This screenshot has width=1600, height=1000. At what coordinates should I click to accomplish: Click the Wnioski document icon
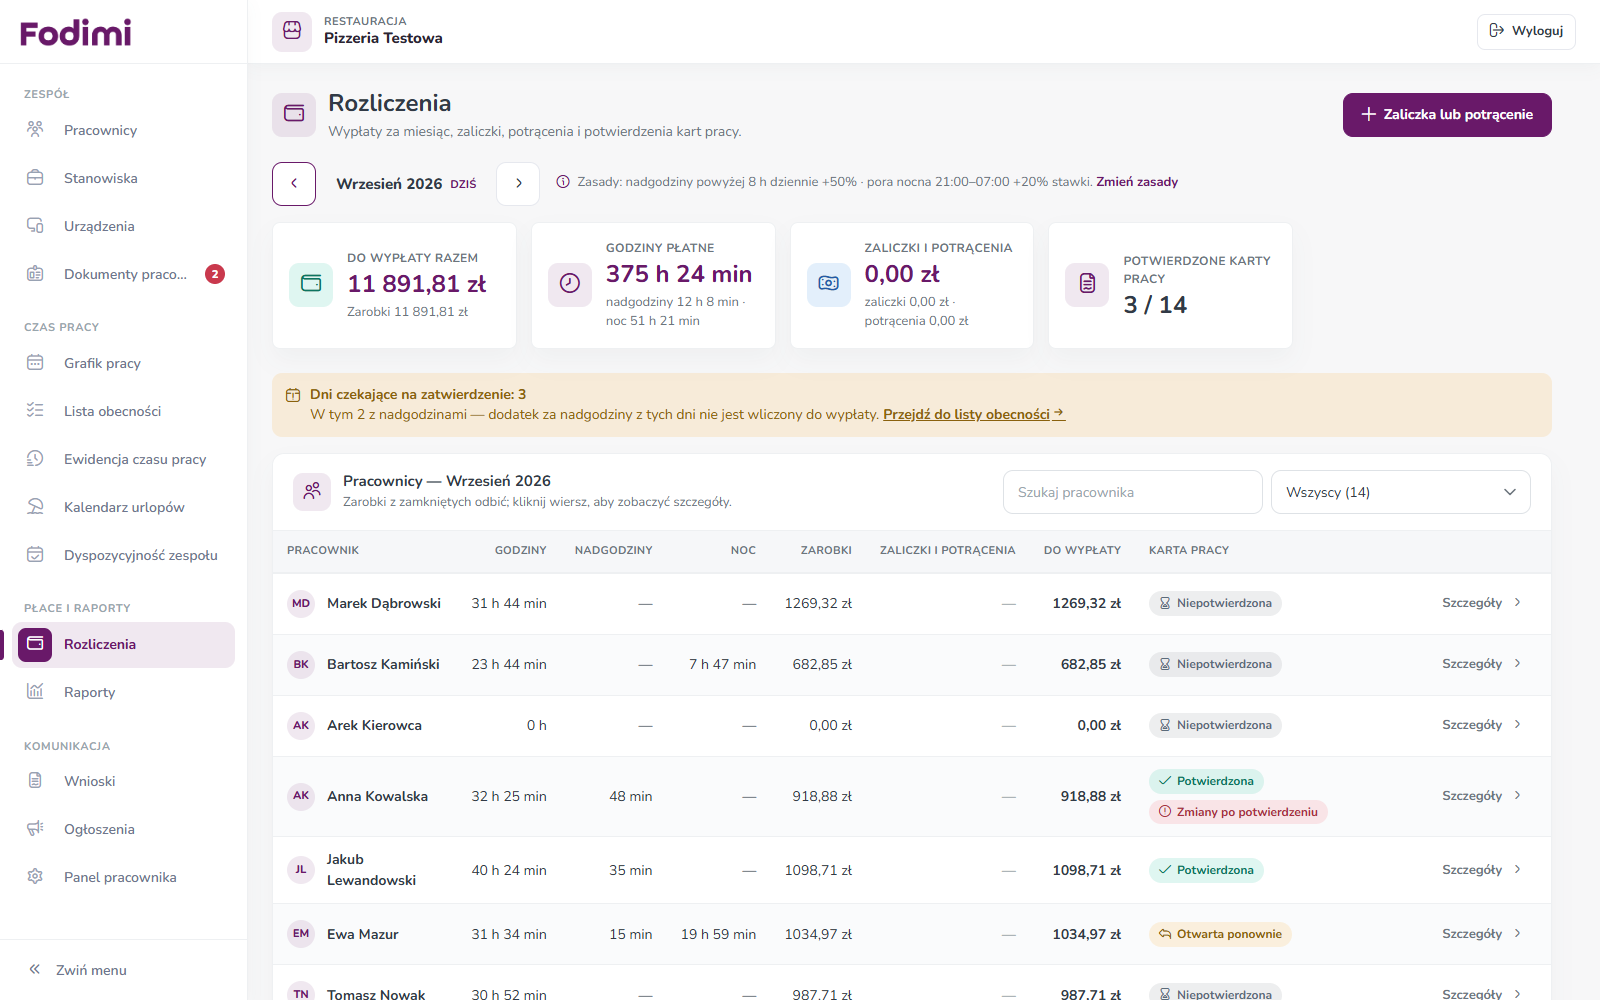35,781
